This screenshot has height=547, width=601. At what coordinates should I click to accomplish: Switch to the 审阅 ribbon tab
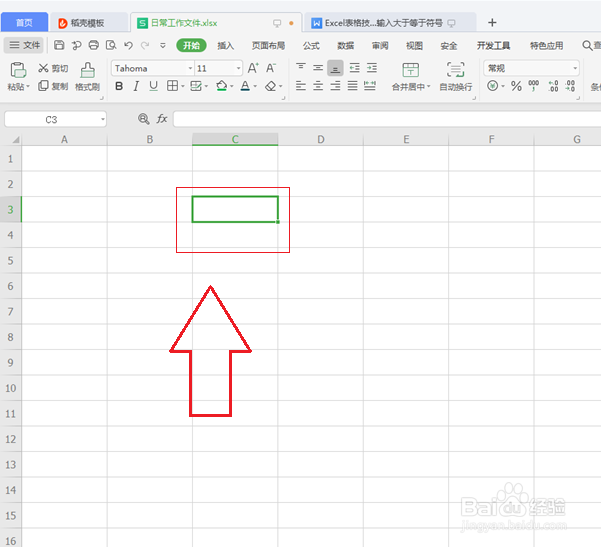click(x=380, y=46)
